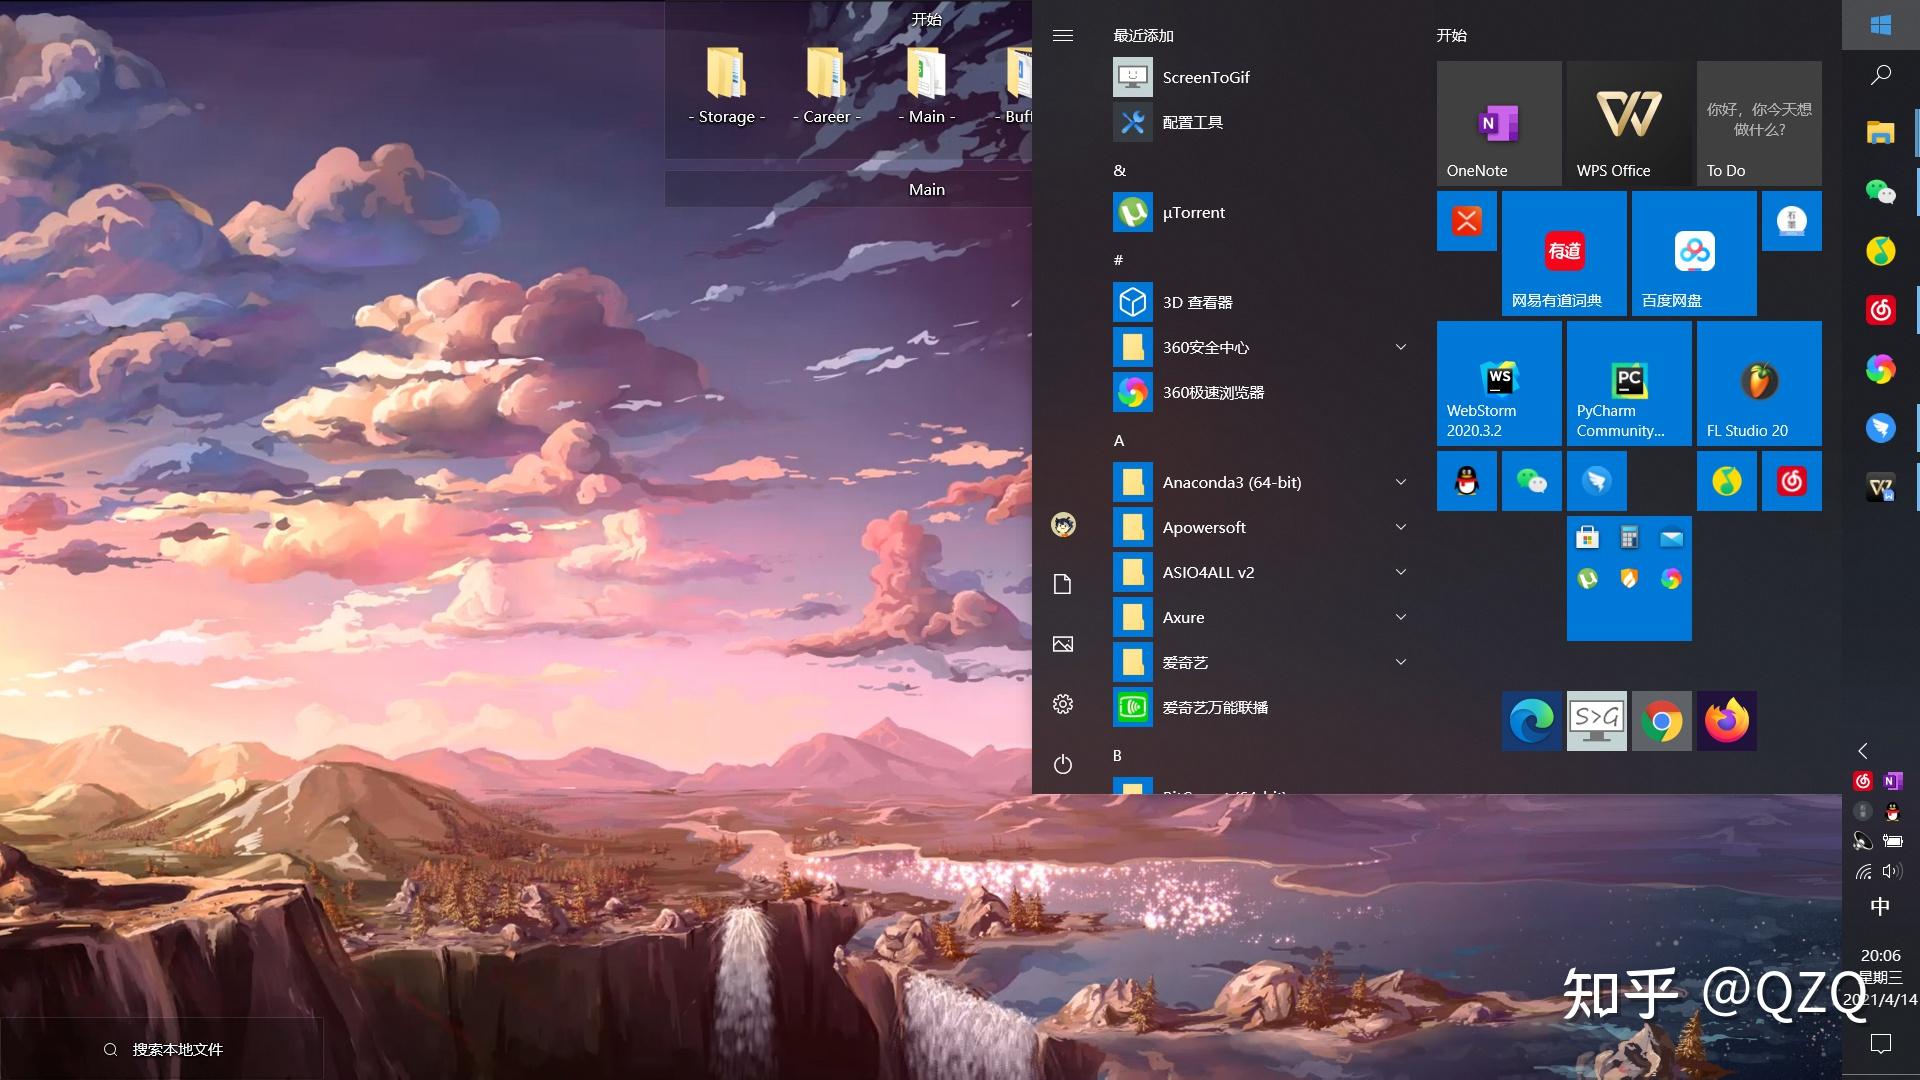Open µTorrent from the app list
Screen dimensions: 1920x1080
pos(1193,212)
